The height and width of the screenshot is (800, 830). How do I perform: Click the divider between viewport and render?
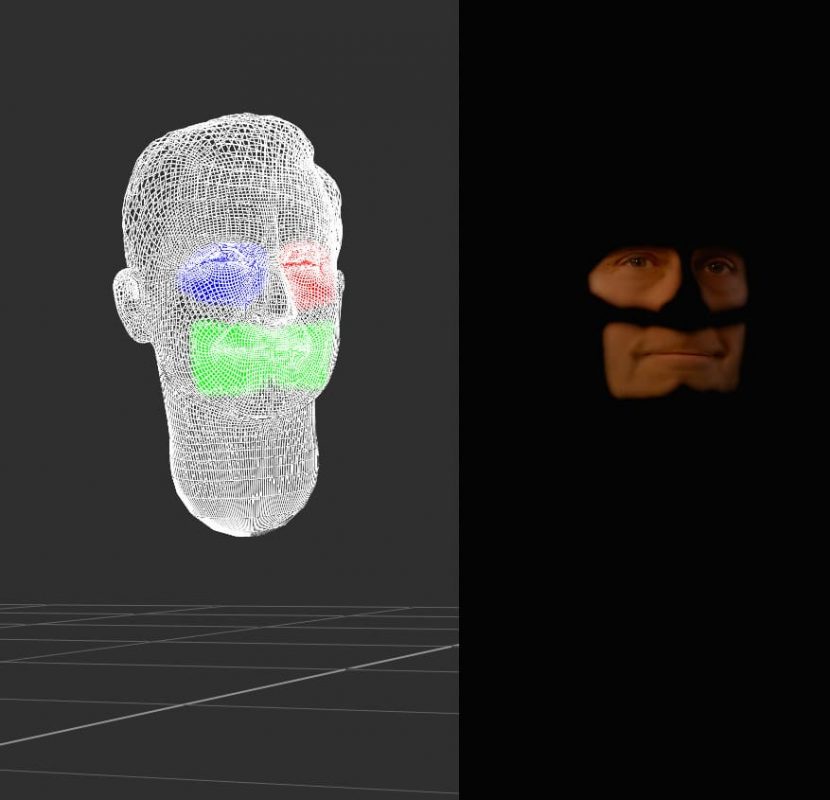[x=459, y=400]
